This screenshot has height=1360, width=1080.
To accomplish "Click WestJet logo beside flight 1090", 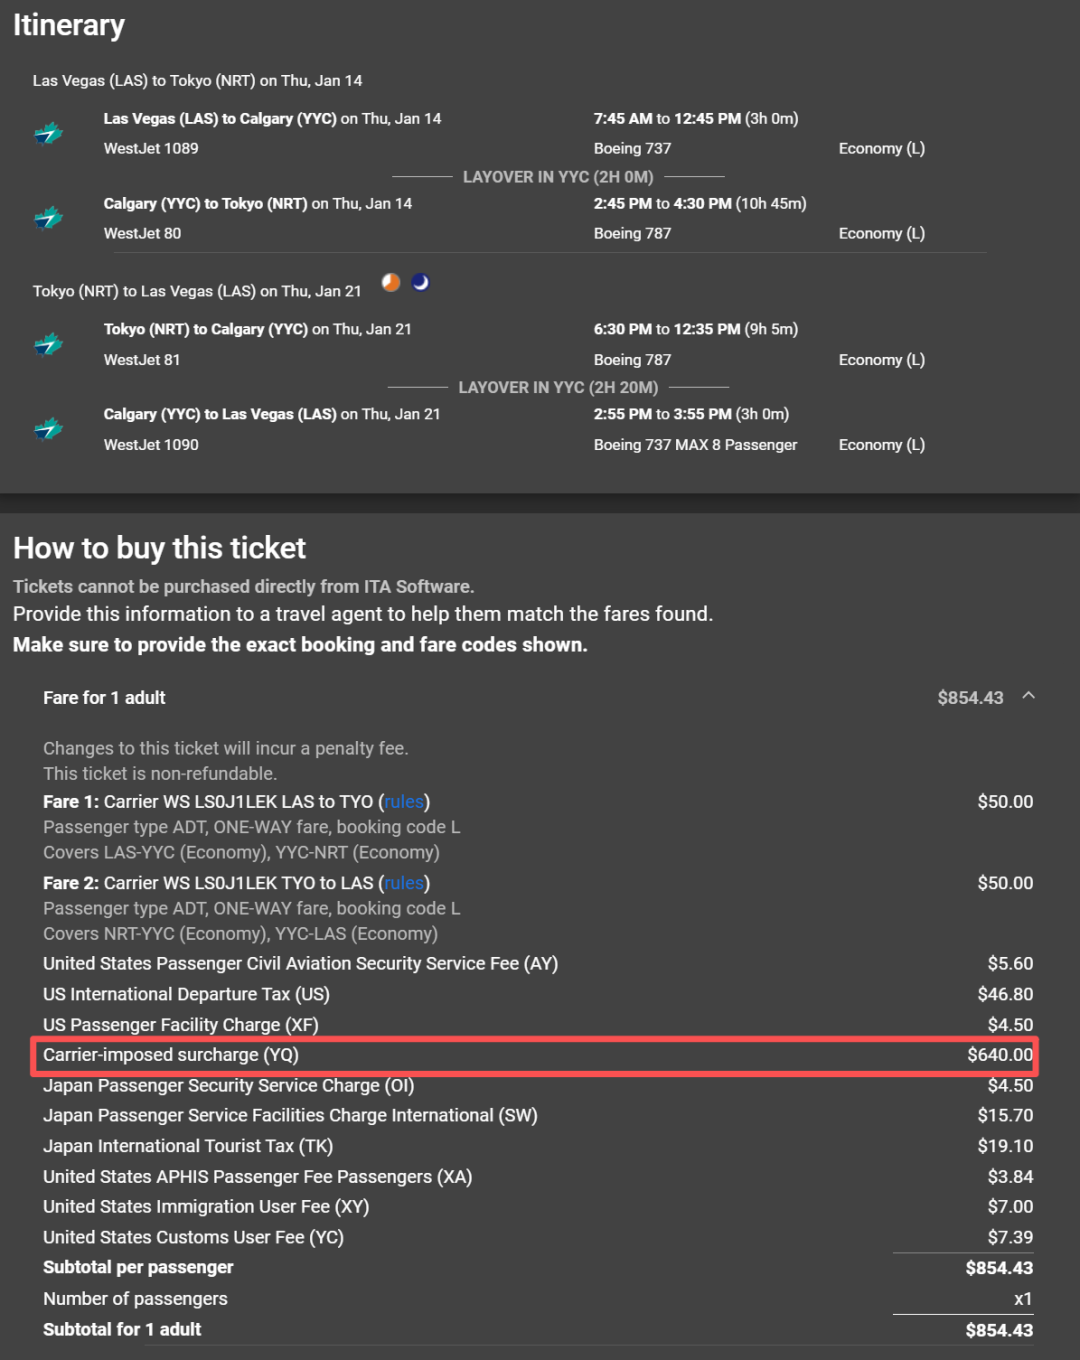I will click(x=48, y=429).
